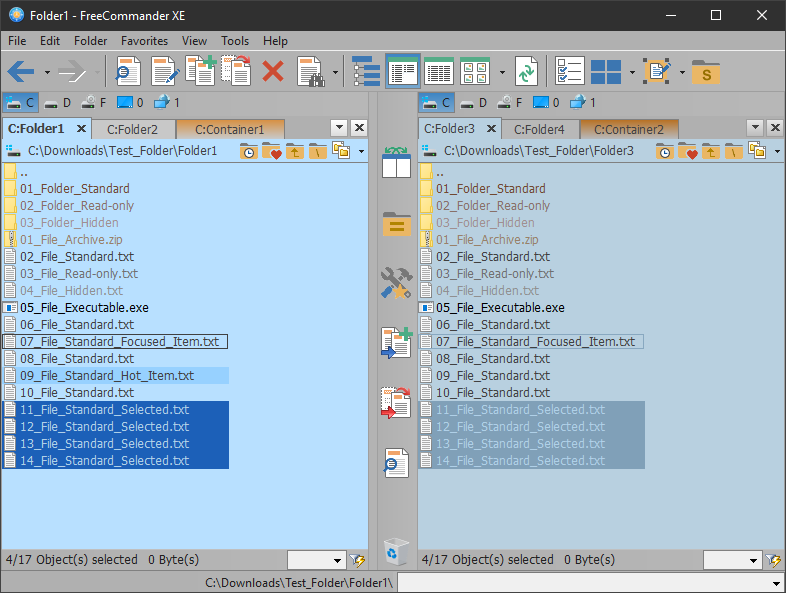The width and height of the screenshot is (786, 593).
Task: Select drive F in left panel
Action: coord(94,103)
